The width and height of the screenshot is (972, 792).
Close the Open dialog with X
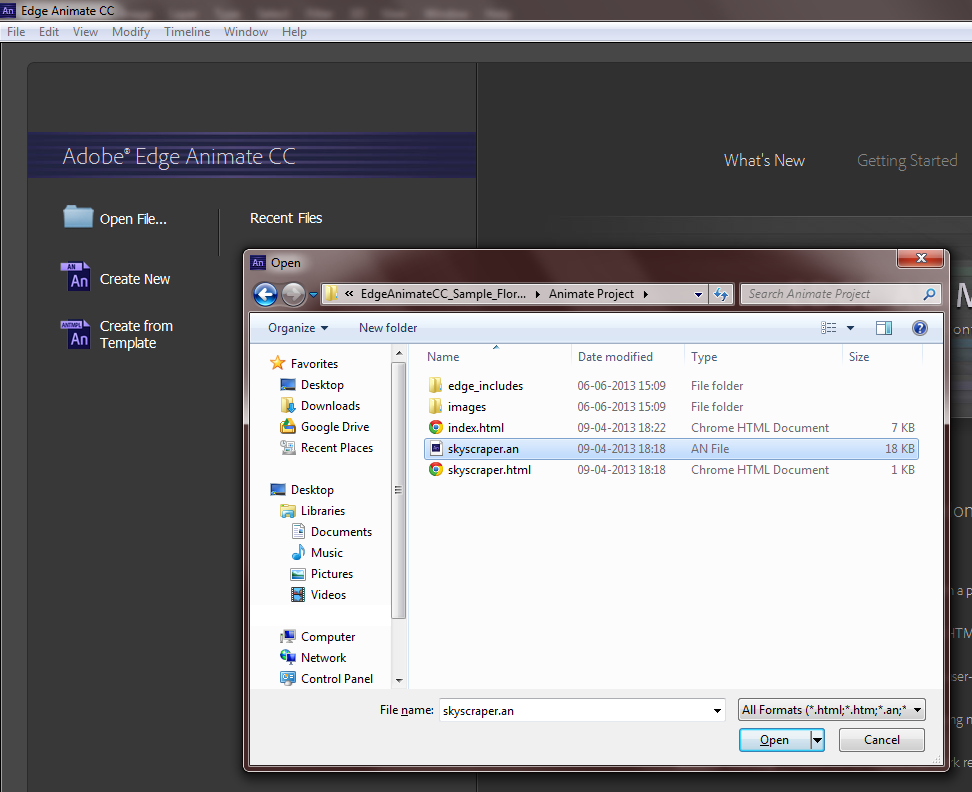(921, 258)
